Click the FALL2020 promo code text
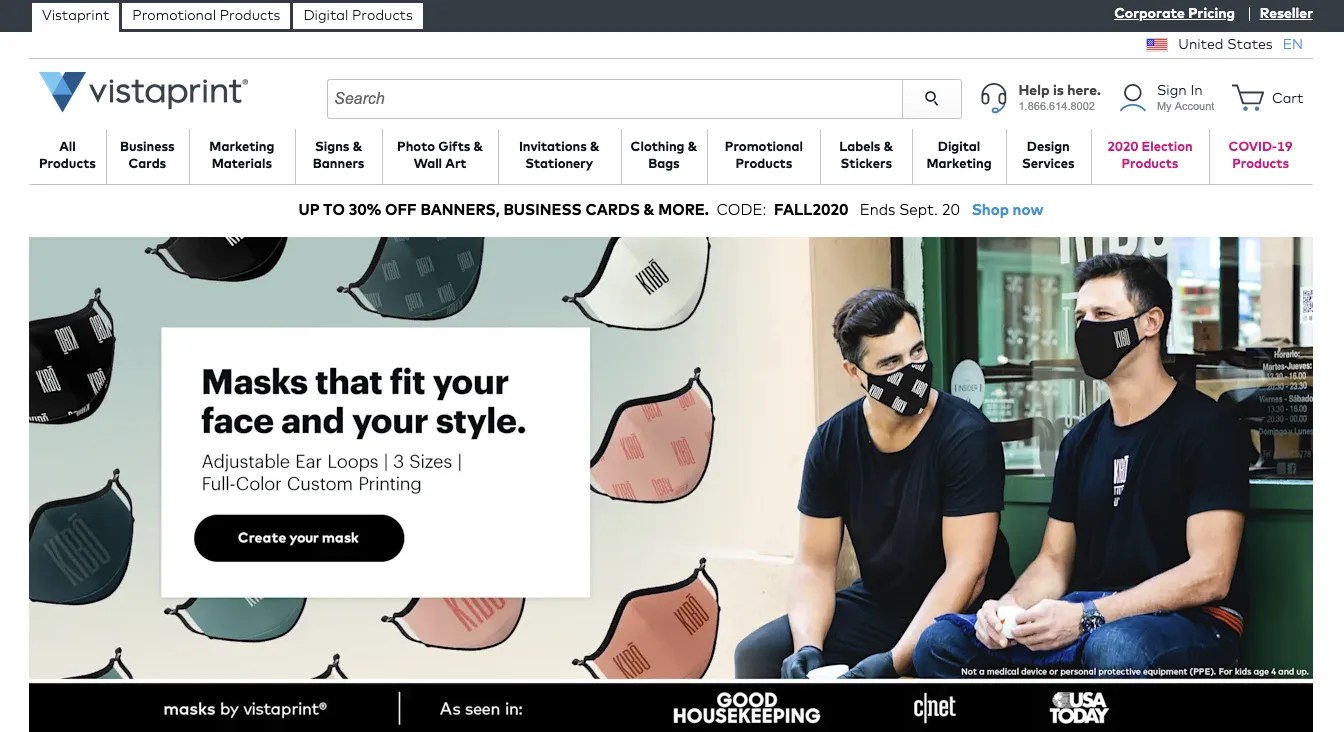The height and width of the screenshot is (732, 1344). coord(811,210)
